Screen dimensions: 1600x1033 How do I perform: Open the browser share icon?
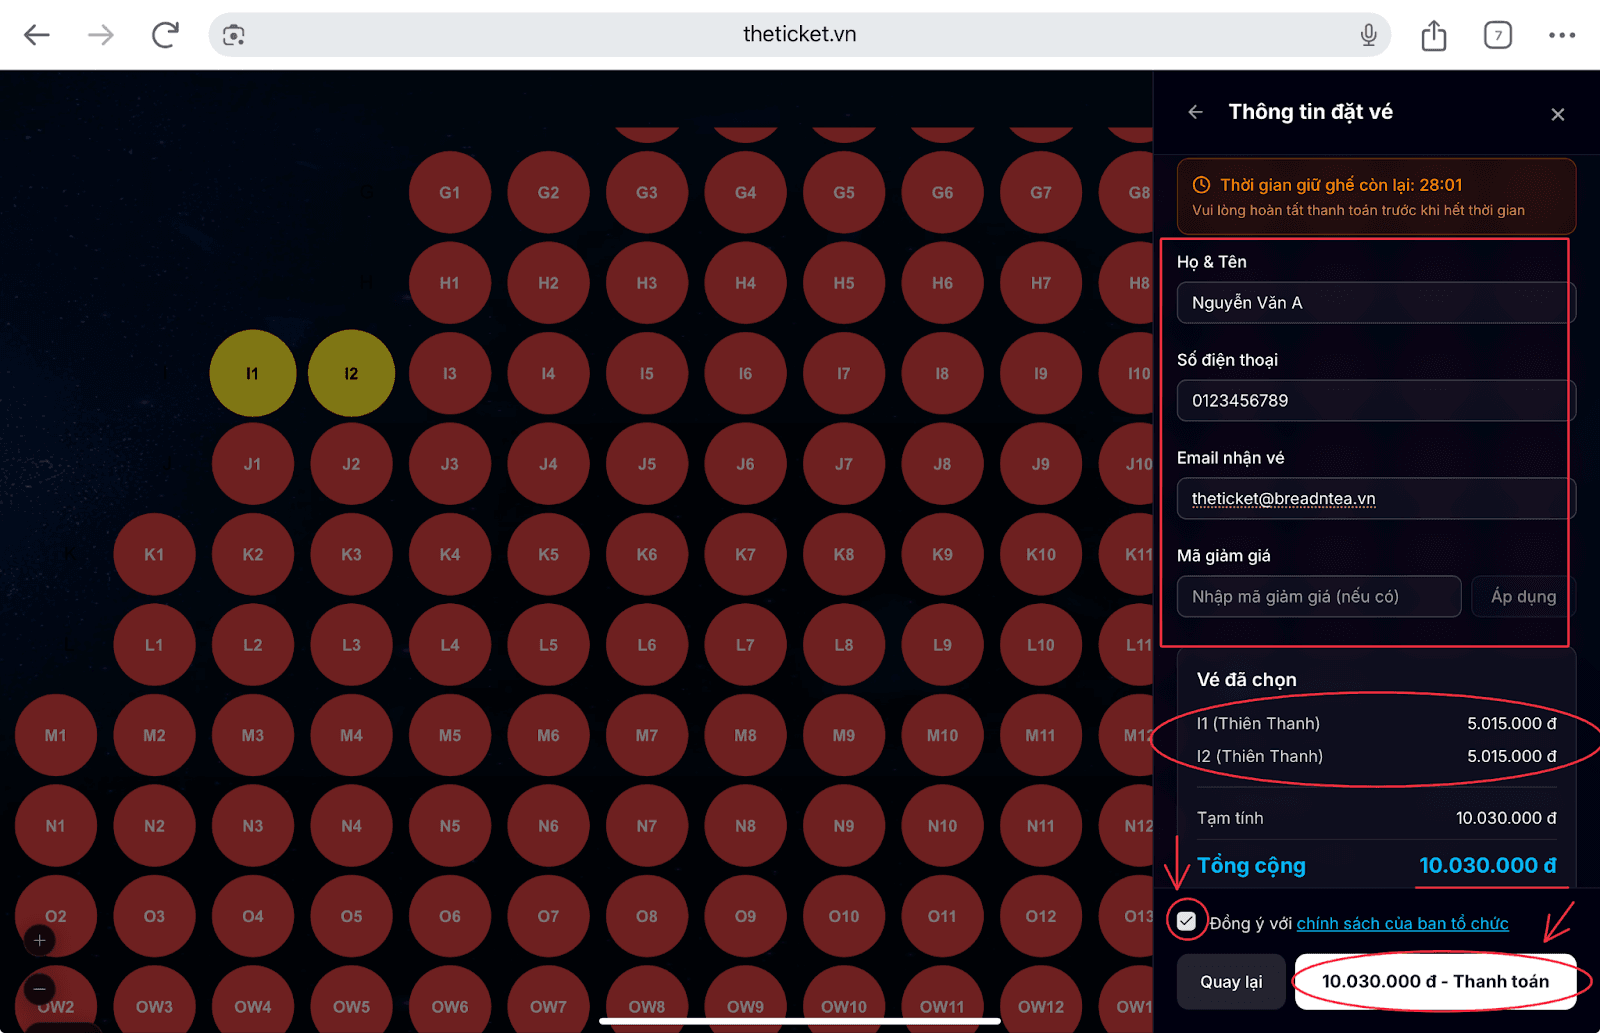[1434, 35]
